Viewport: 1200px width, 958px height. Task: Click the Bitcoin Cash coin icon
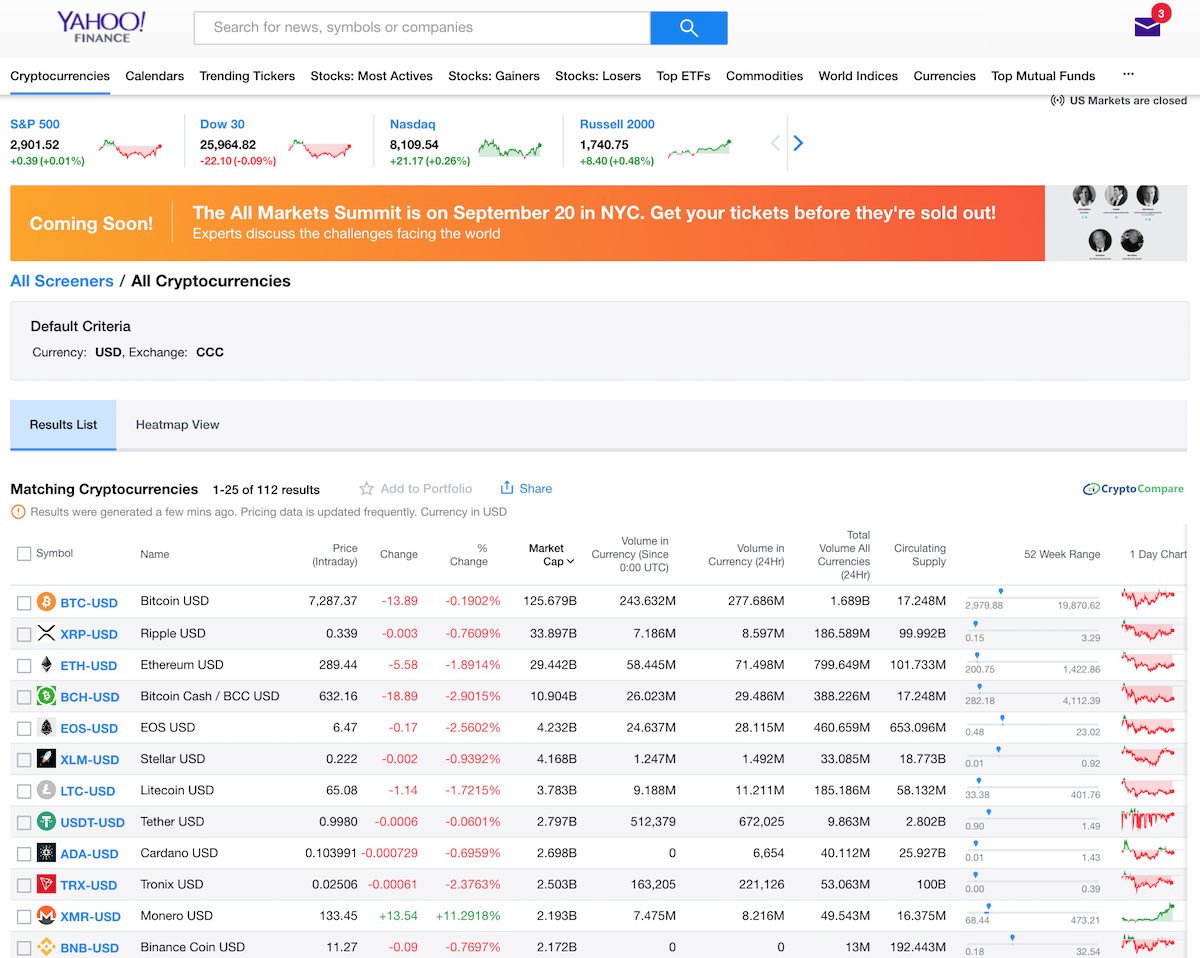(x=46, y=696)
